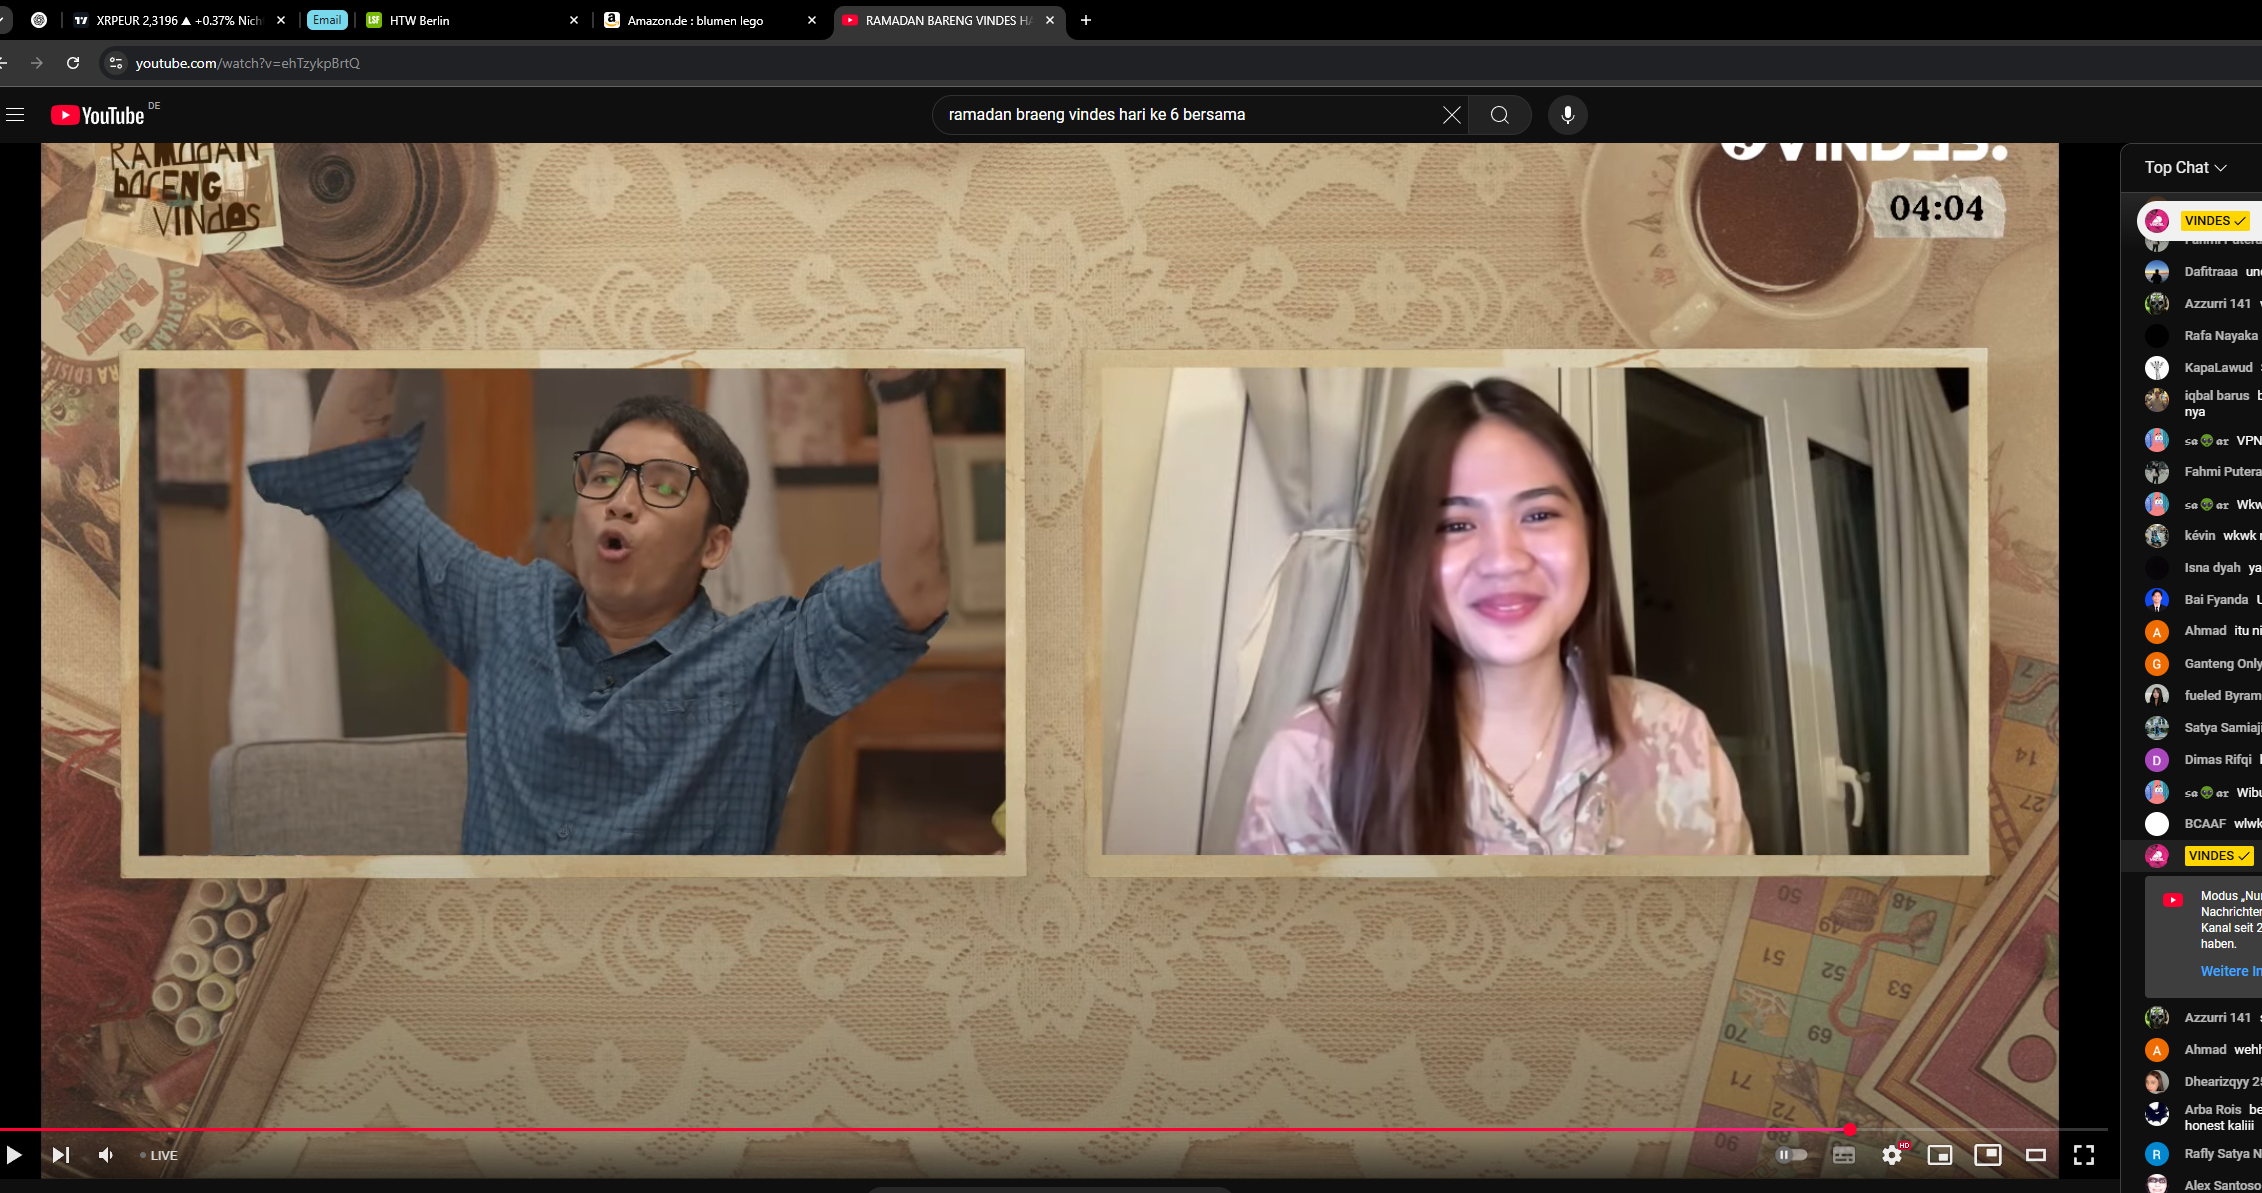Click the right webcam video frame

coord(1535,612)
